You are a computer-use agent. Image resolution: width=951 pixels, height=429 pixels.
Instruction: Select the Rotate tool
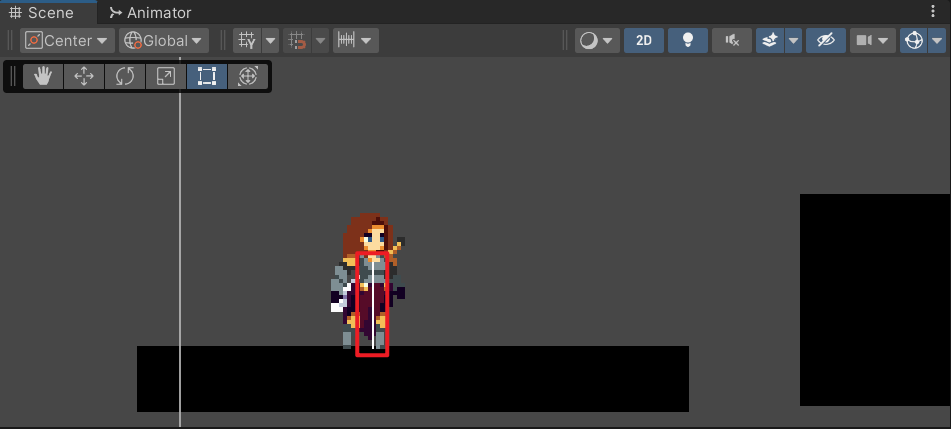(x=125, y=77)
